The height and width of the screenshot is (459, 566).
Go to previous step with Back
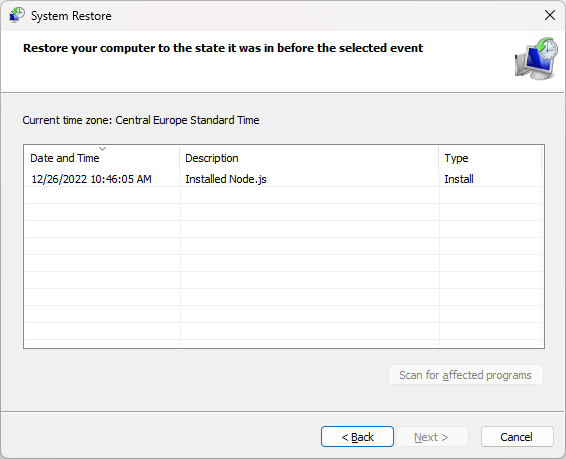click(357, 437)
